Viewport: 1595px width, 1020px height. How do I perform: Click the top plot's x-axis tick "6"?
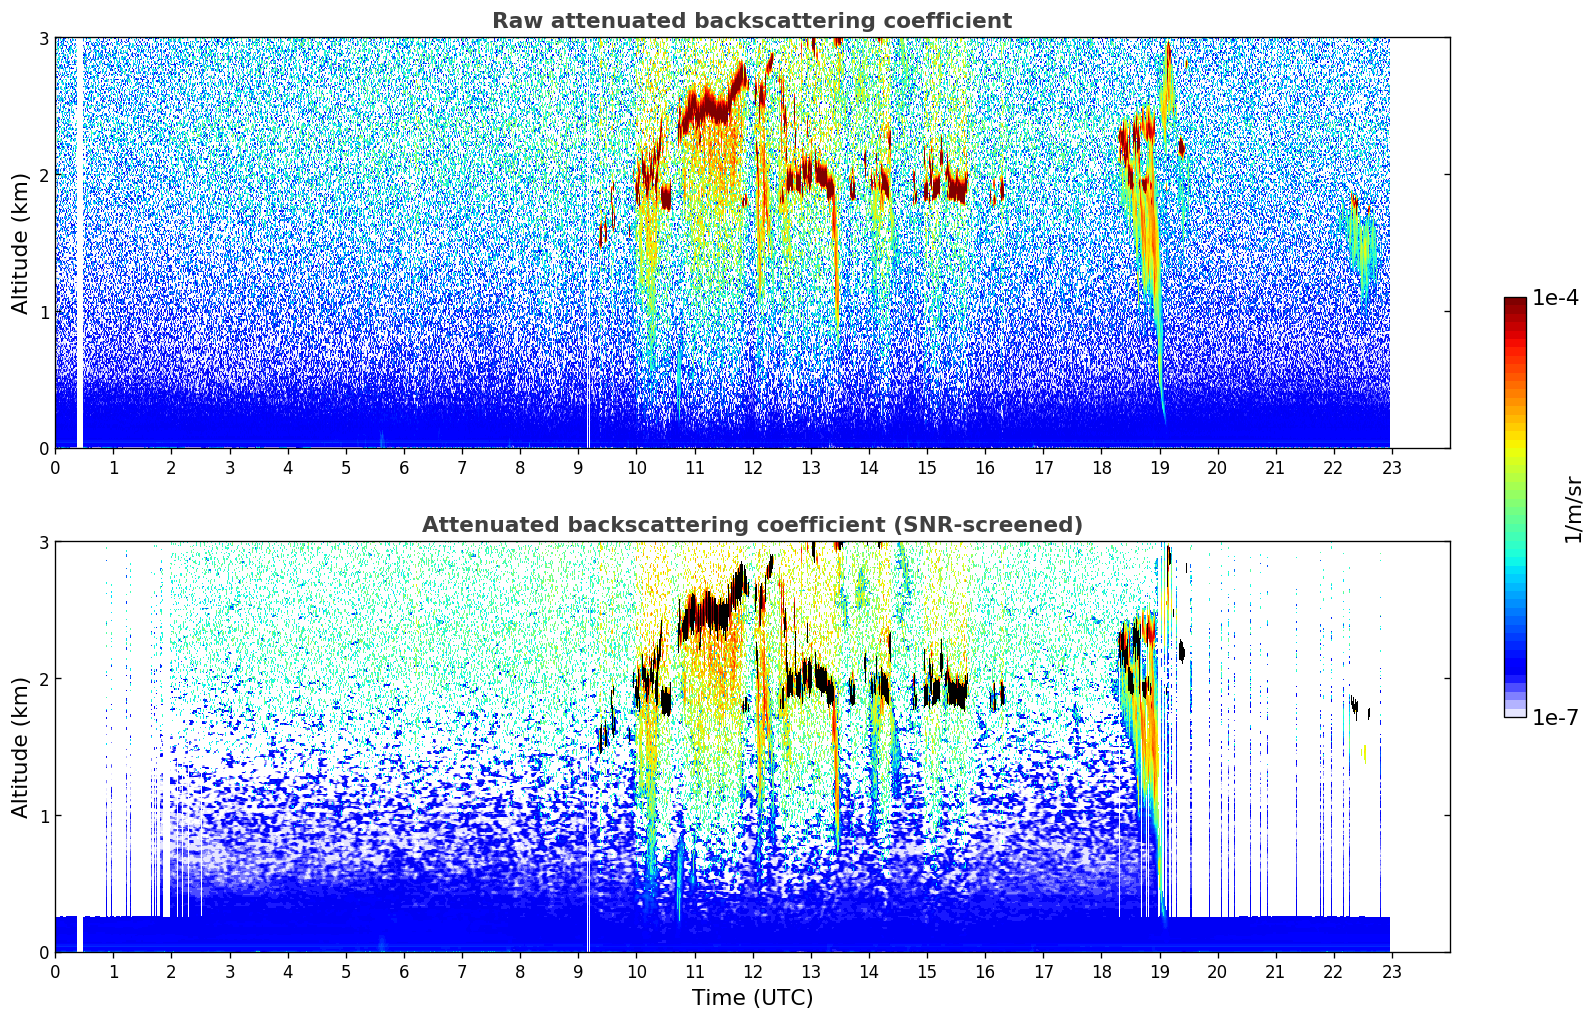click(404, 467)
